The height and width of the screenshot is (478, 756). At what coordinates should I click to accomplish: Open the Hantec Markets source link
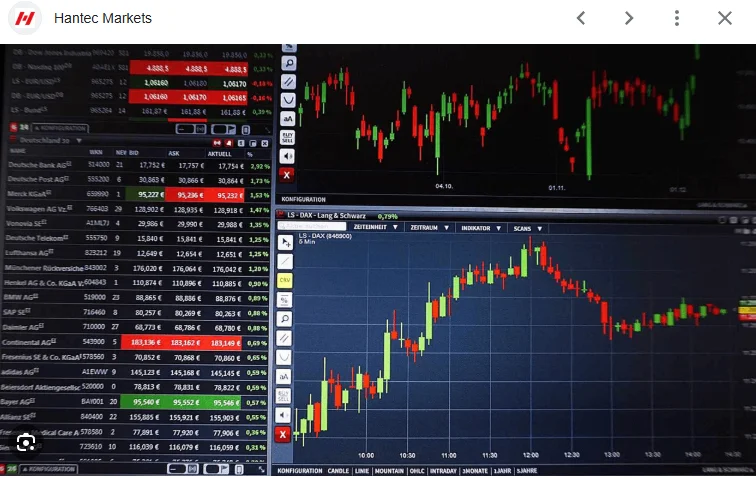pyautogui.click(x=103, y=18)
